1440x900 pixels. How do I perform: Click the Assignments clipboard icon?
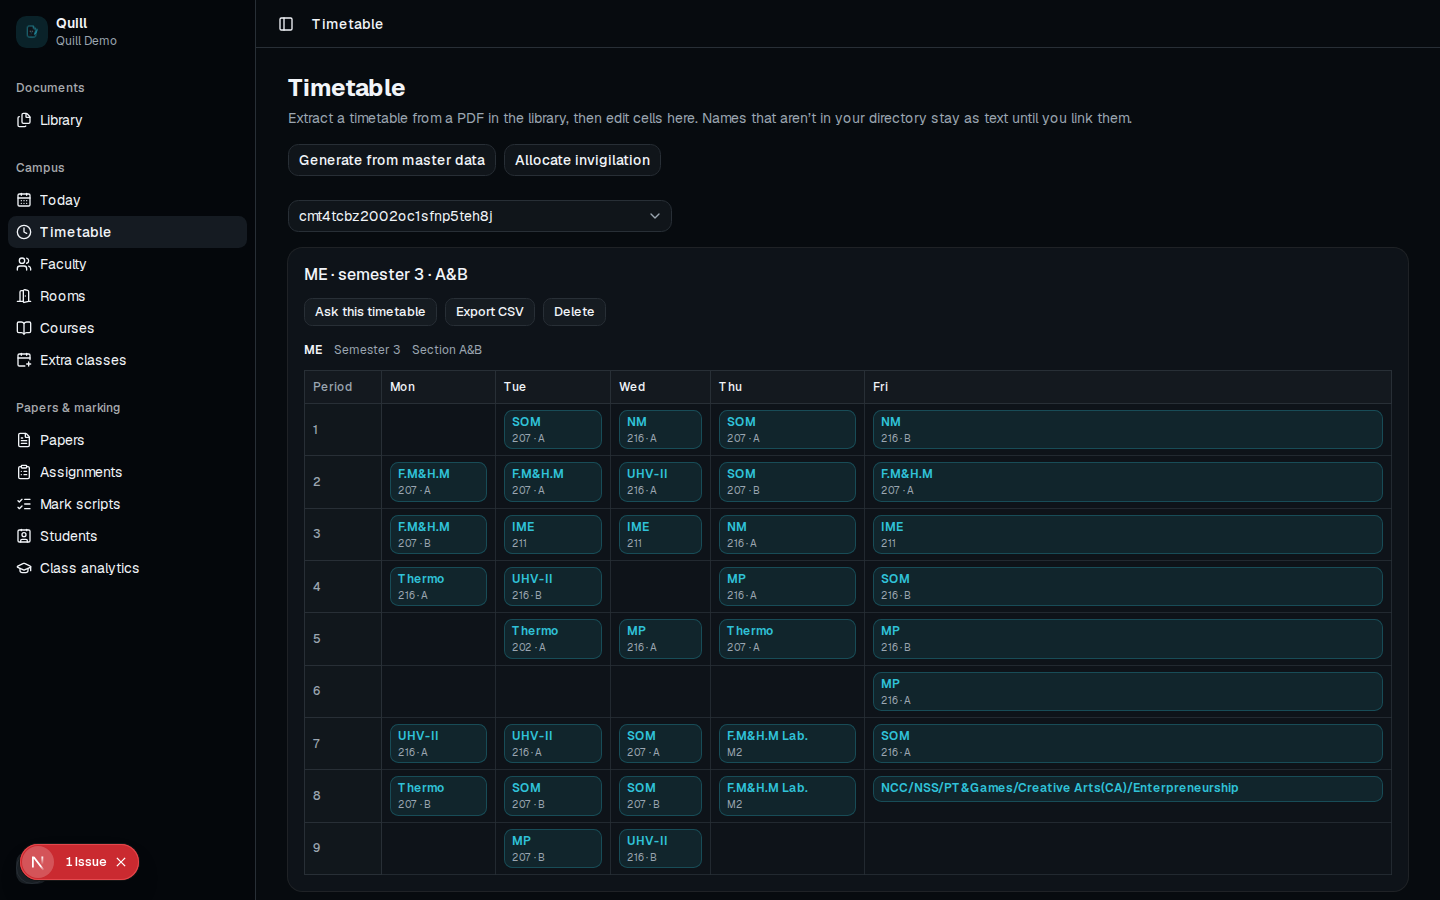[x=24, y=472]
